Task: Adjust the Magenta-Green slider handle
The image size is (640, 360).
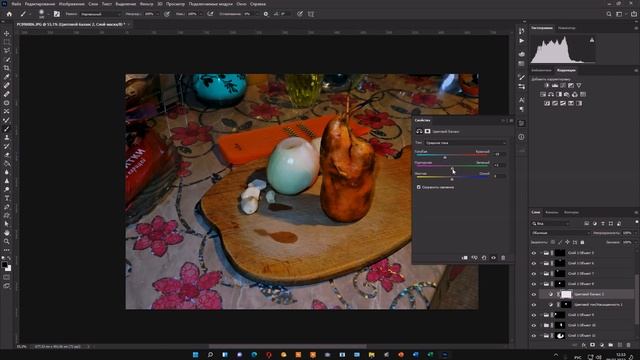Action: coord(452,168)
